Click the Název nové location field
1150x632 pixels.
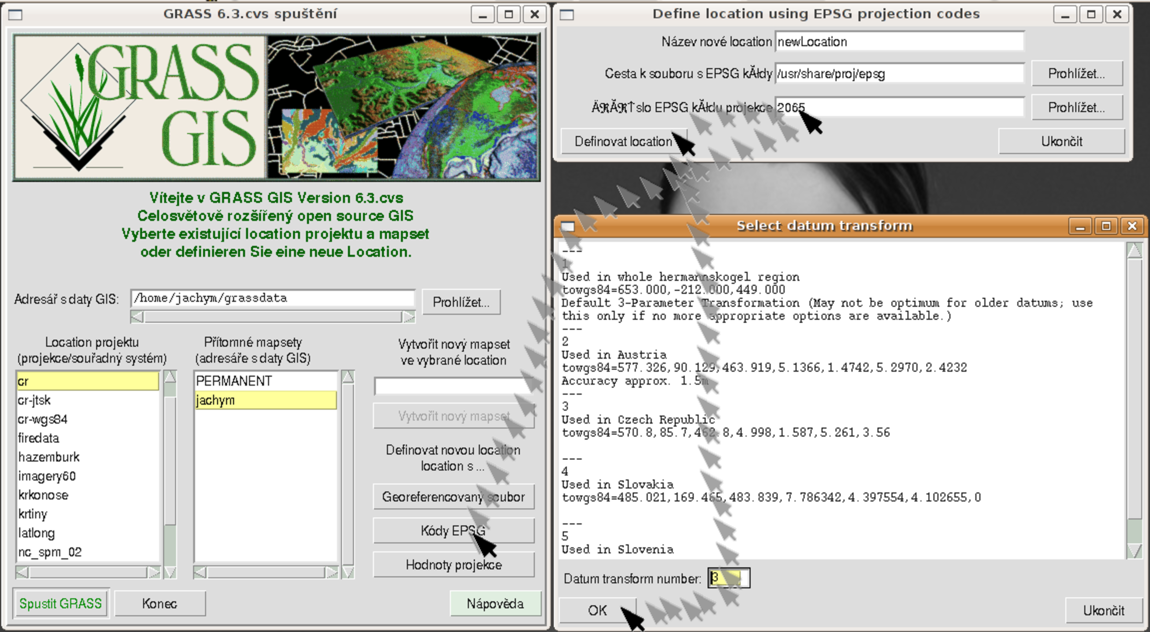click(899, 42)
